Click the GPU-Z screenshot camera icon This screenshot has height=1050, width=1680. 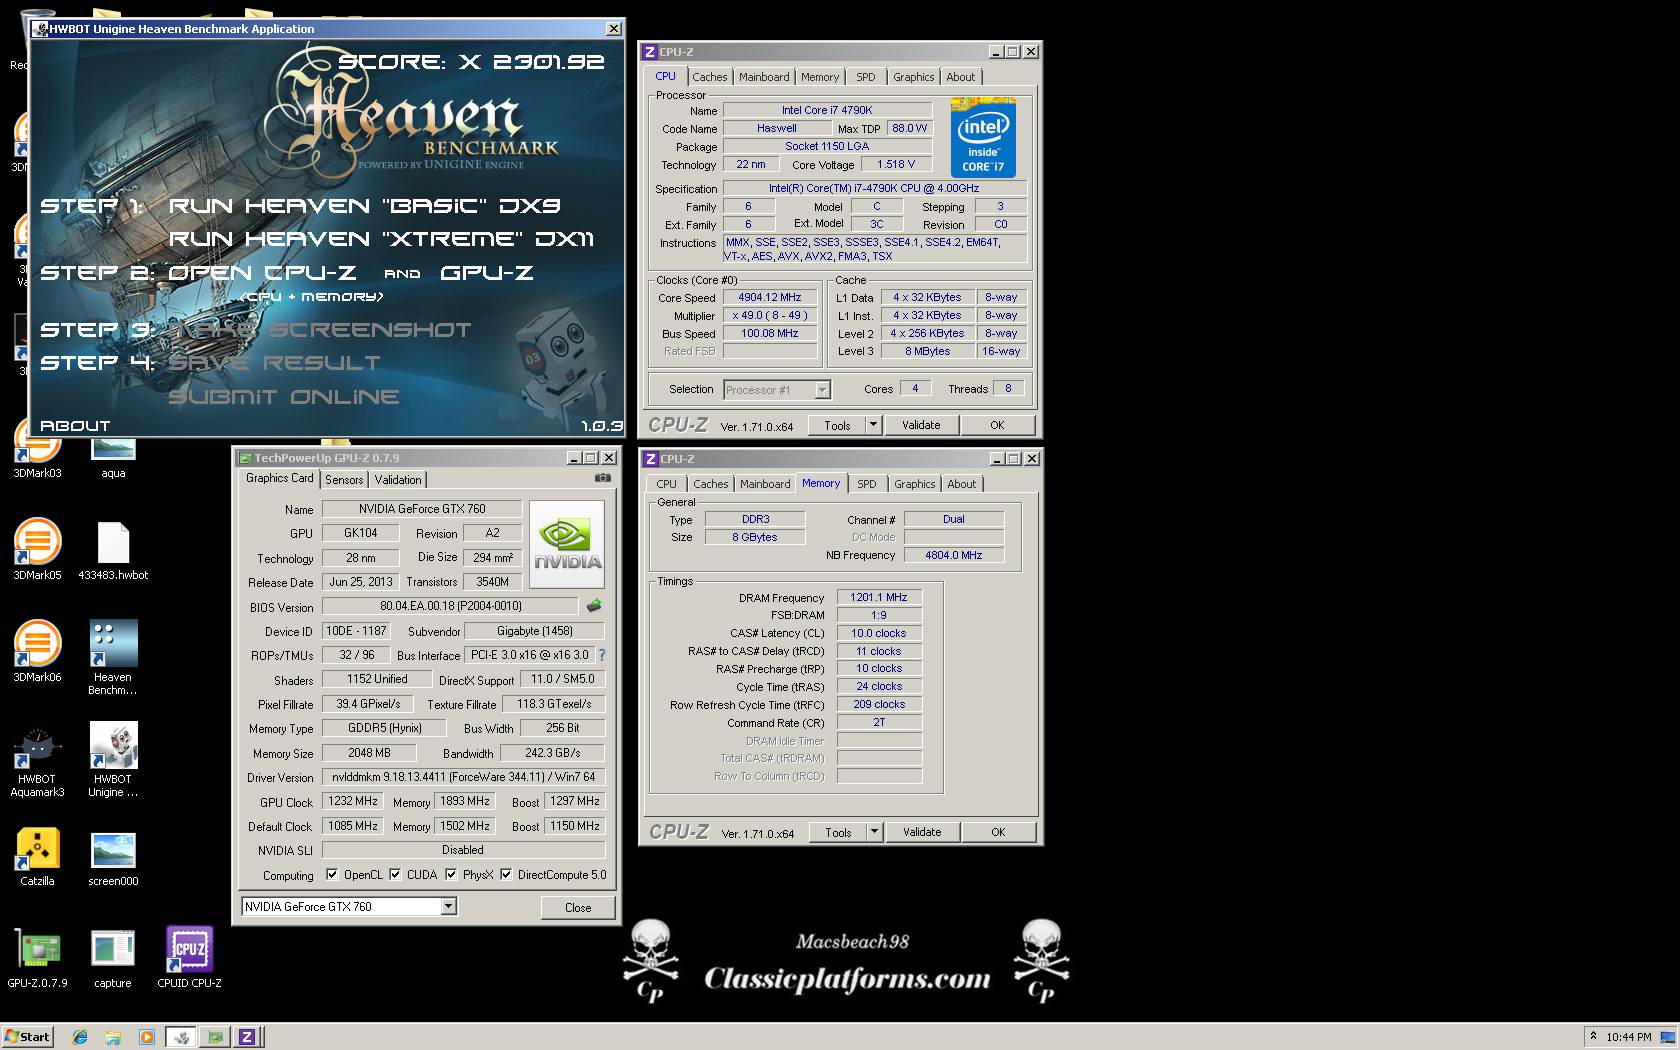click(x=602, y=478)
